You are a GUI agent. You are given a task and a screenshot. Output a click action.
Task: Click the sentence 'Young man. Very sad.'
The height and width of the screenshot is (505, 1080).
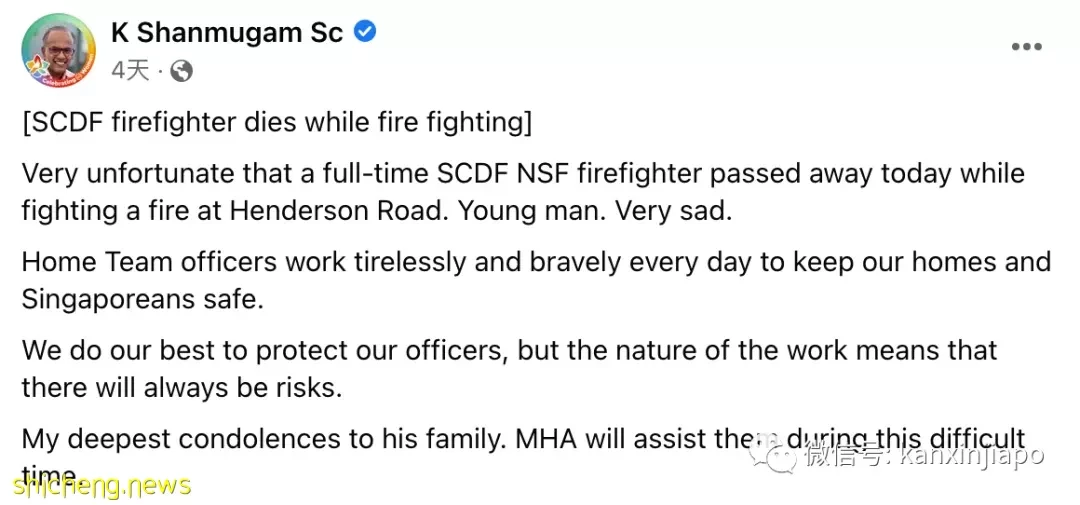coord(594,211)
